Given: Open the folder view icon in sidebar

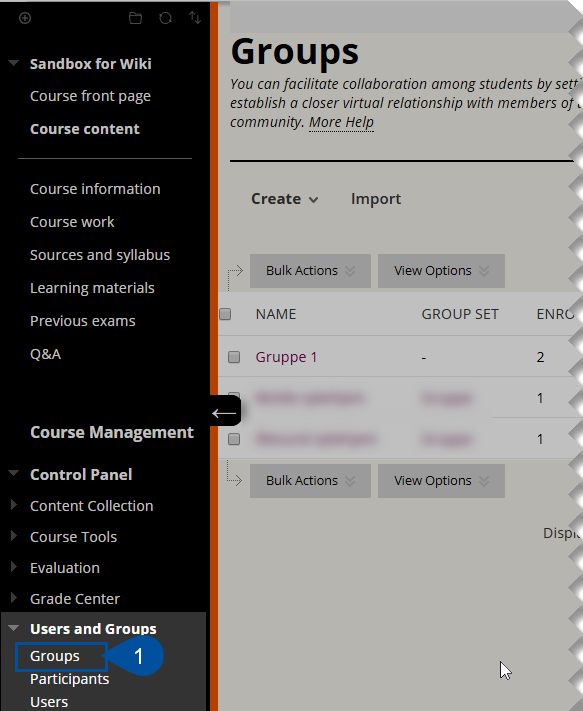Looking at the screenshot, I should tap(135, 18).
